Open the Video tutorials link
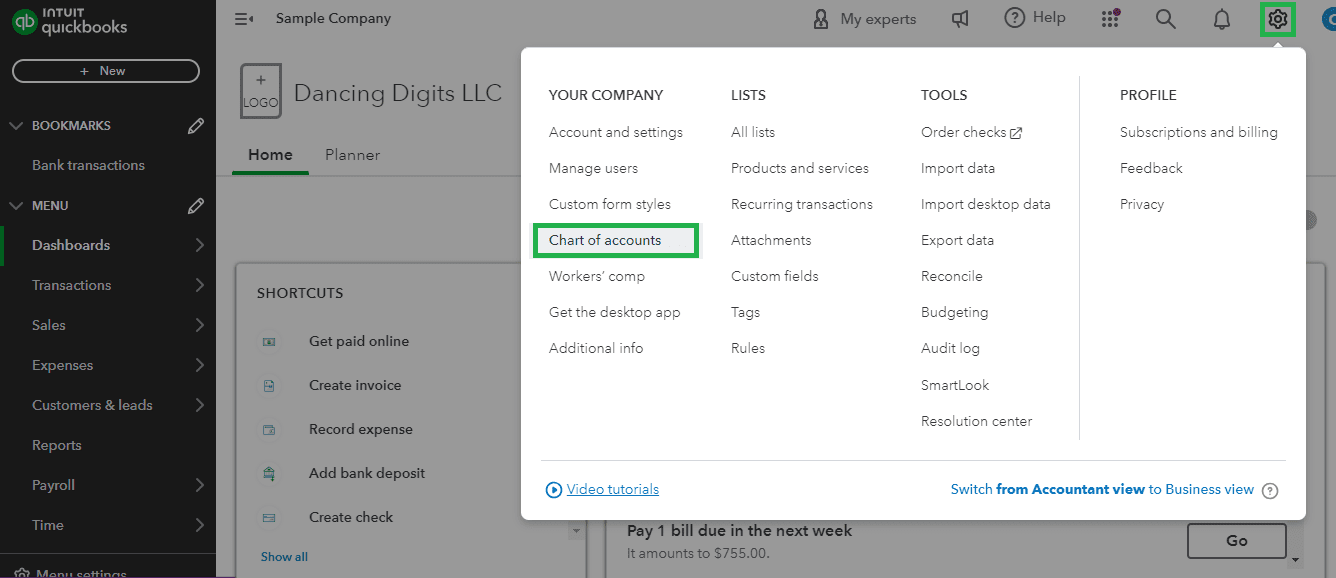This screenshot has width=1336, height=578. pyautogui.click(x=612, y=489)
